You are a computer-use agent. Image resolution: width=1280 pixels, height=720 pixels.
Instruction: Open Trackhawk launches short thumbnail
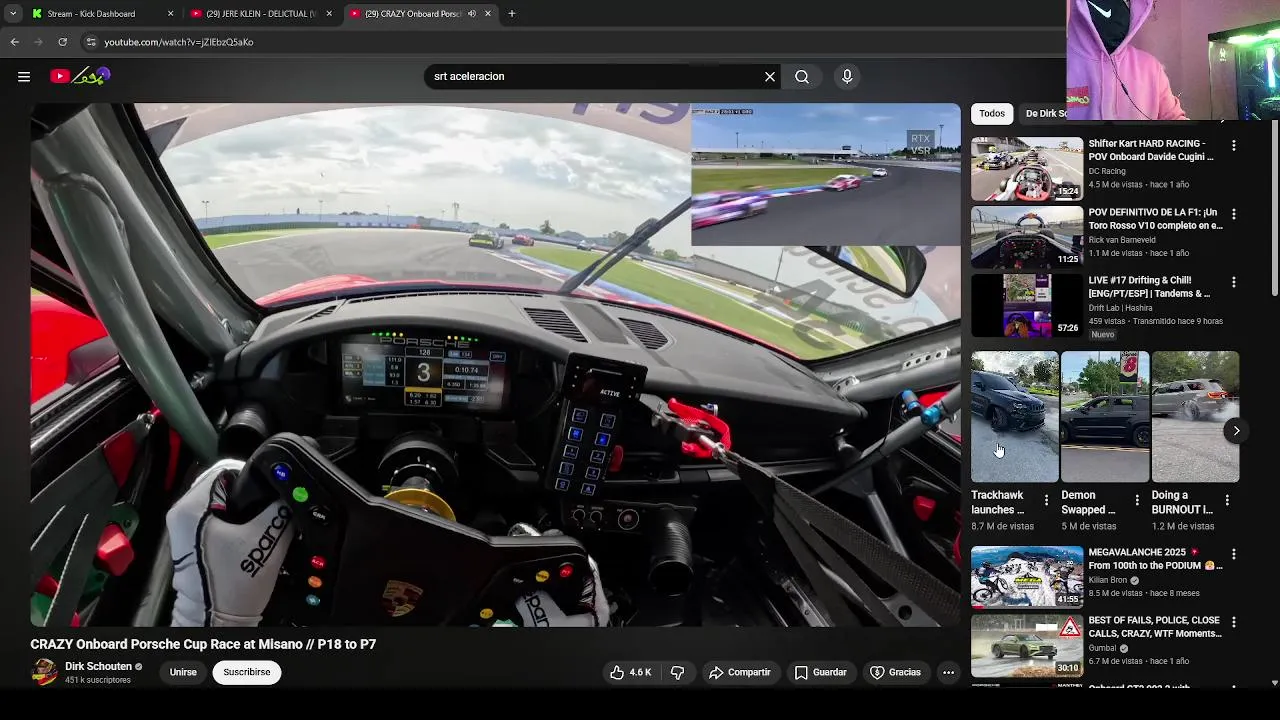point(1014,417)
